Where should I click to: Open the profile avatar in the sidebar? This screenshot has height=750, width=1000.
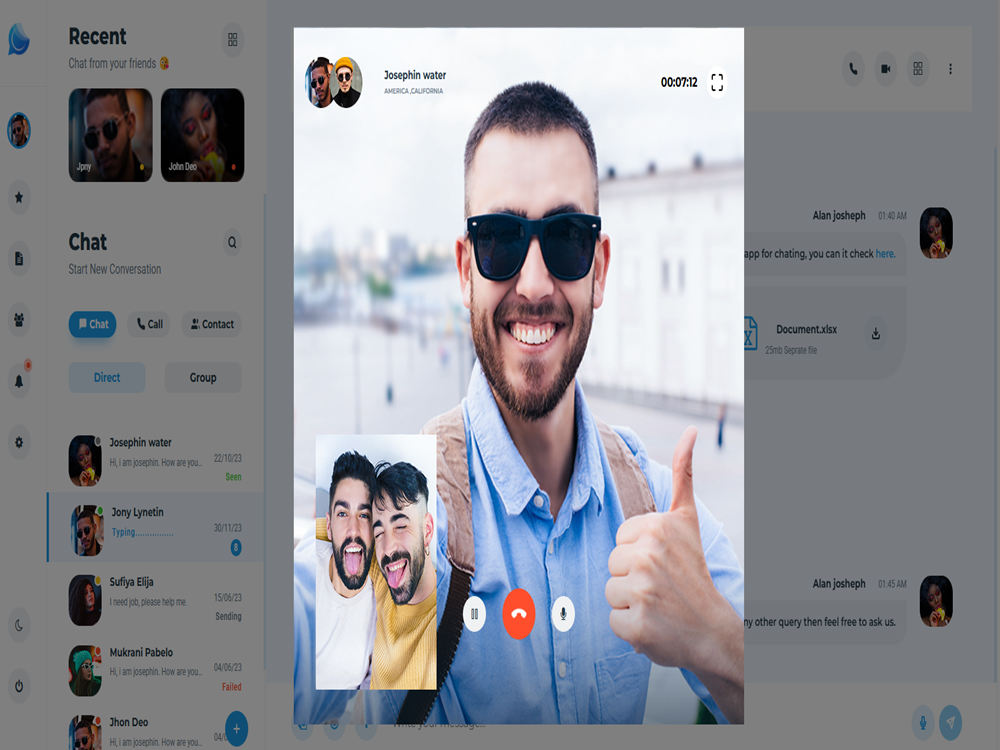[x=19, y=131]
